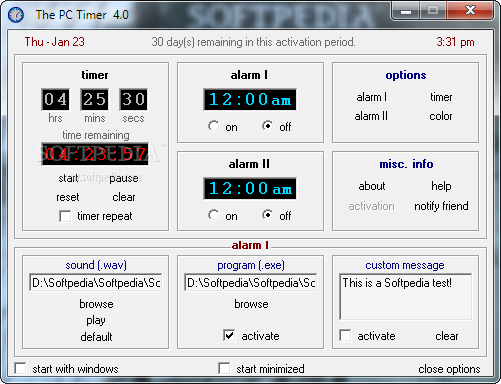501x384 pixels.
Task: Browse for a sound .wav file
Action: (x=96, y=304)
